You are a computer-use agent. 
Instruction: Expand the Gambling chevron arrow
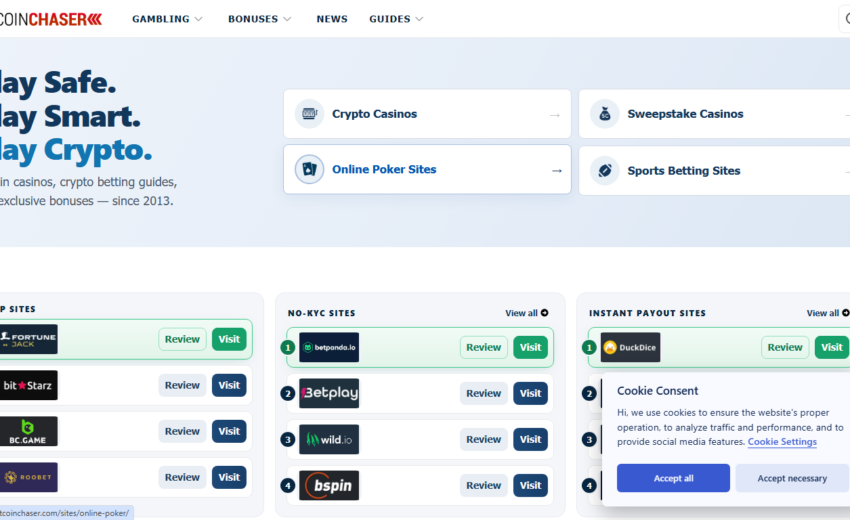pyautogui.click(x=198, y=19)
